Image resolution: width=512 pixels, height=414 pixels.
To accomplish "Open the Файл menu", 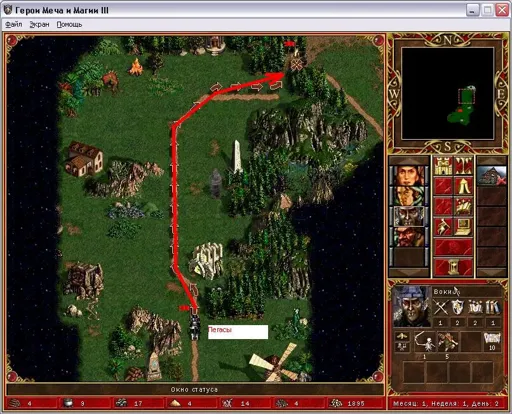I will 14,24.
